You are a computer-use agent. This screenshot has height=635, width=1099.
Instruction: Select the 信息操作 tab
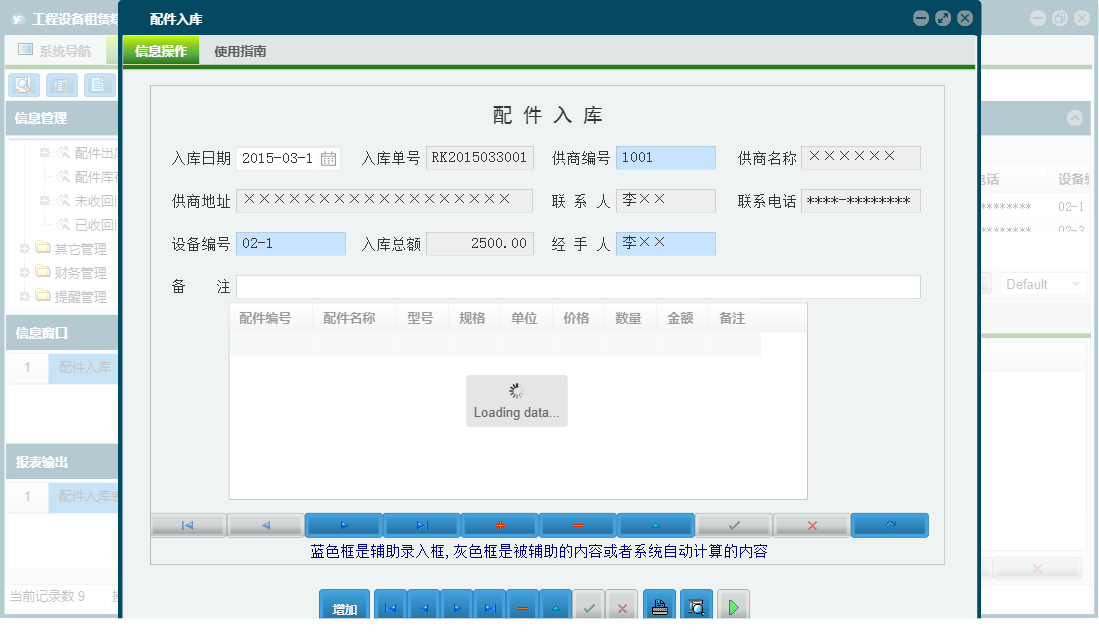[160, 48]
